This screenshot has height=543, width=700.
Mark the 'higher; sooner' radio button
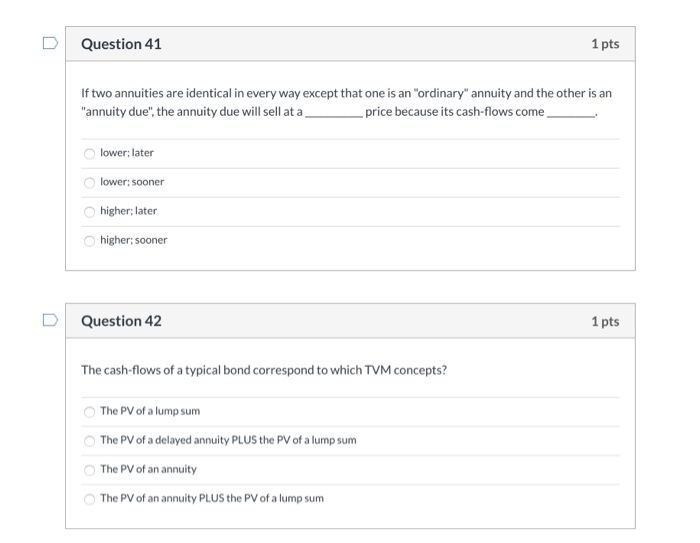[89, 240]
